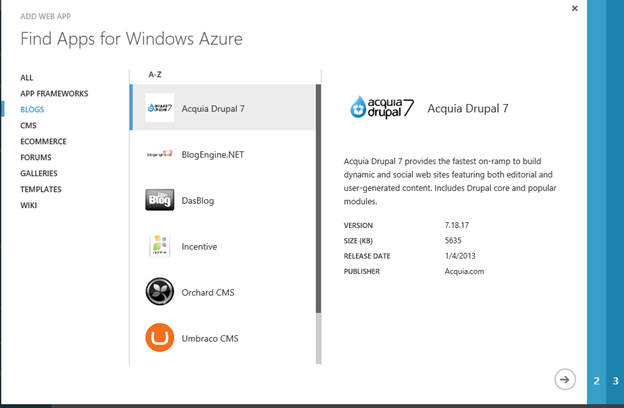Click the release date 1/4/2013
This screenshot has height=408, width=624.
click(460, 256)
